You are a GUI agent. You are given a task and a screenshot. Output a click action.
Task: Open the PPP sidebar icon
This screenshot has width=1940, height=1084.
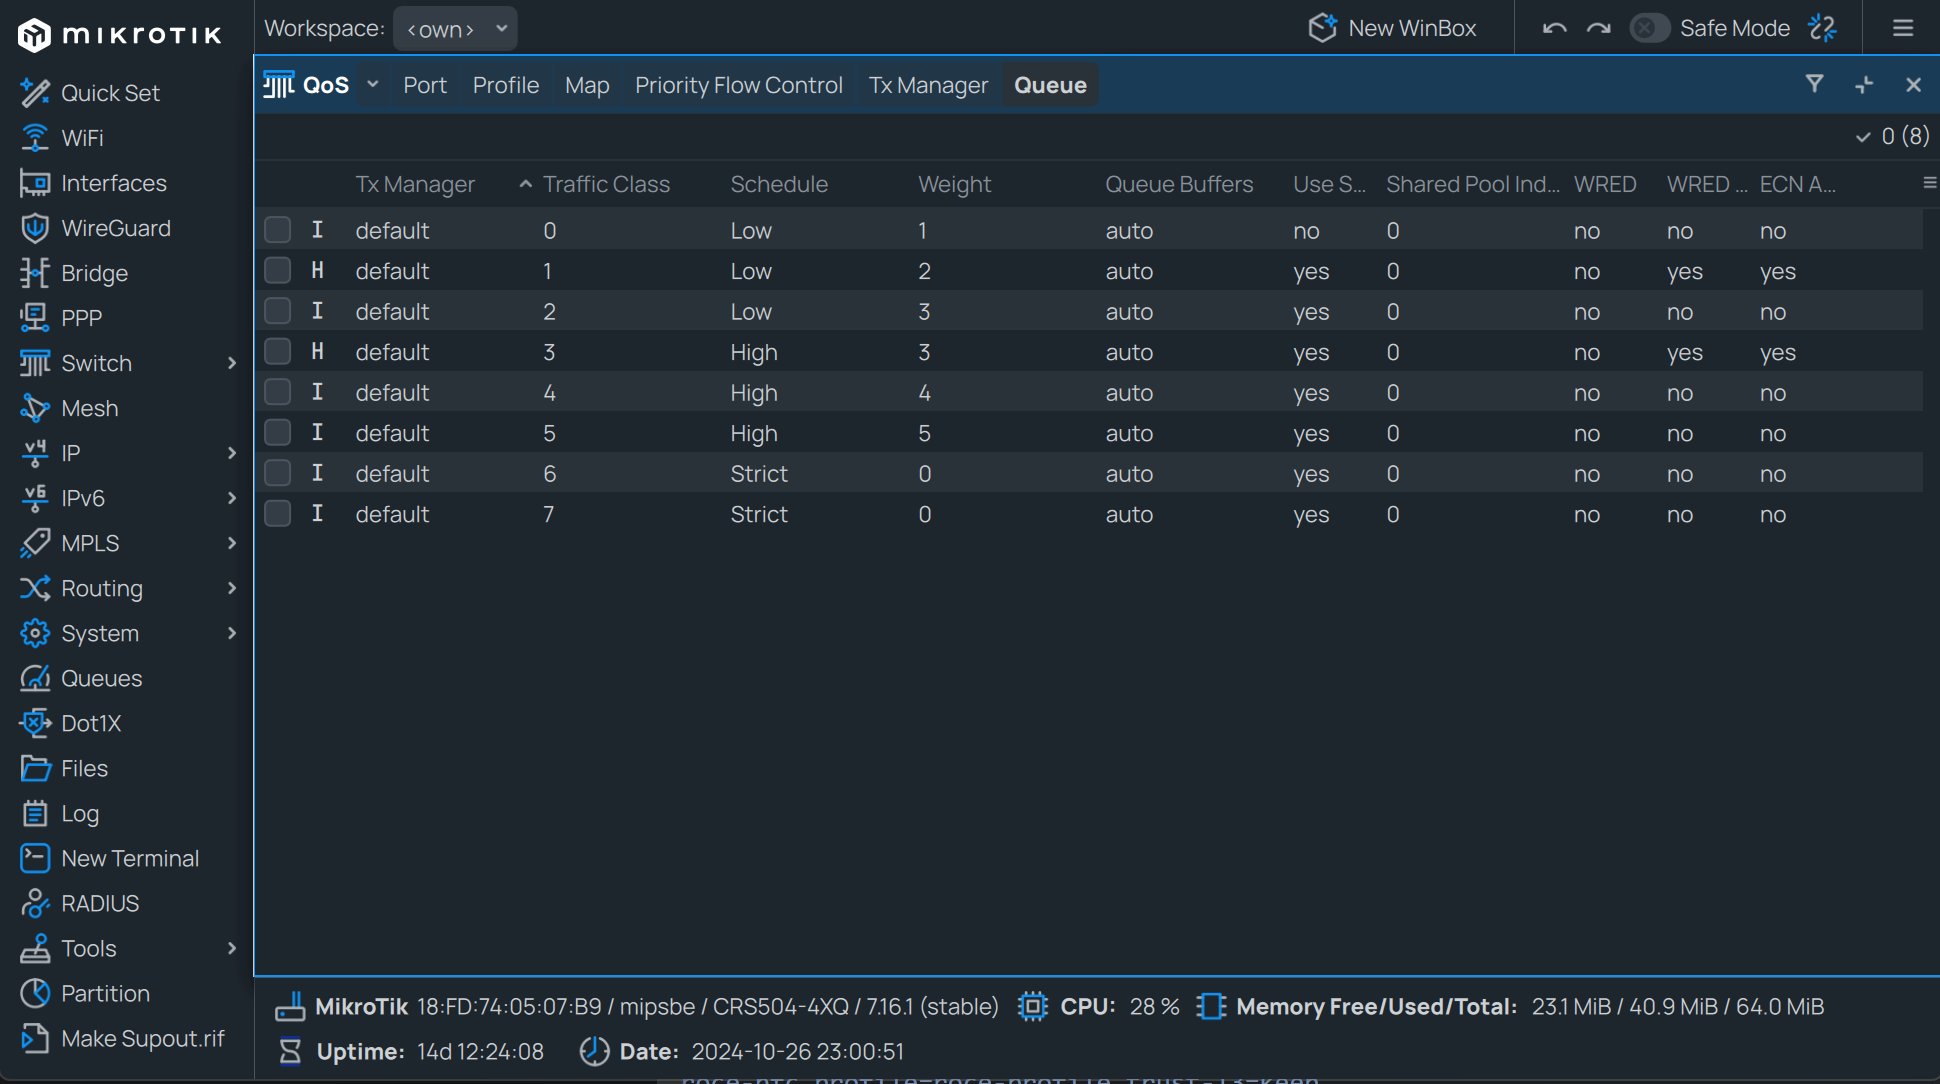point(35,318)
